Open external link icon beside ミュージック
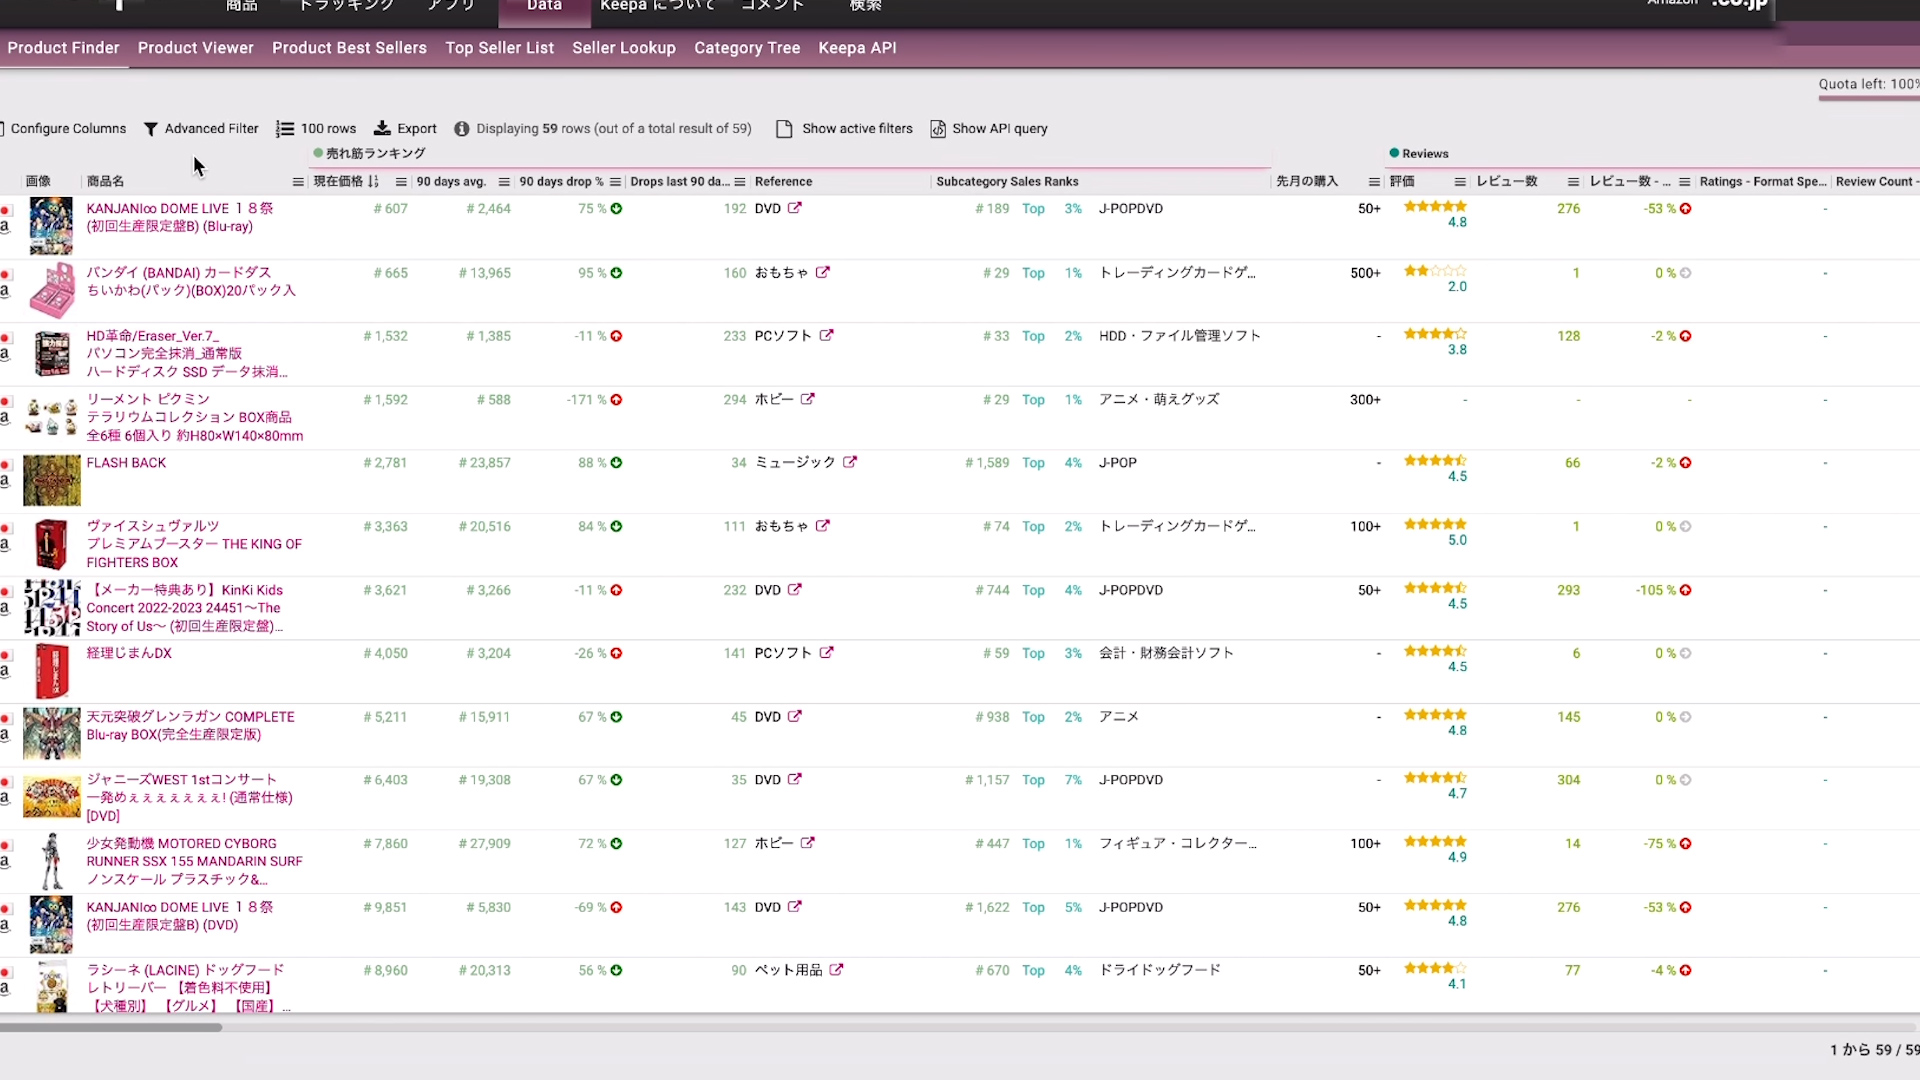The width and height of the screenshot is (1920, 1080). [x=849, y=462]
